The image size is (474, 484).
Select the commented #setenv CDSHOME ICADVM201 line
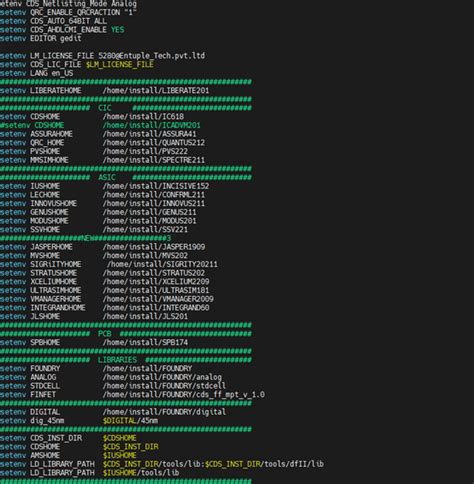tap(100, 125)
